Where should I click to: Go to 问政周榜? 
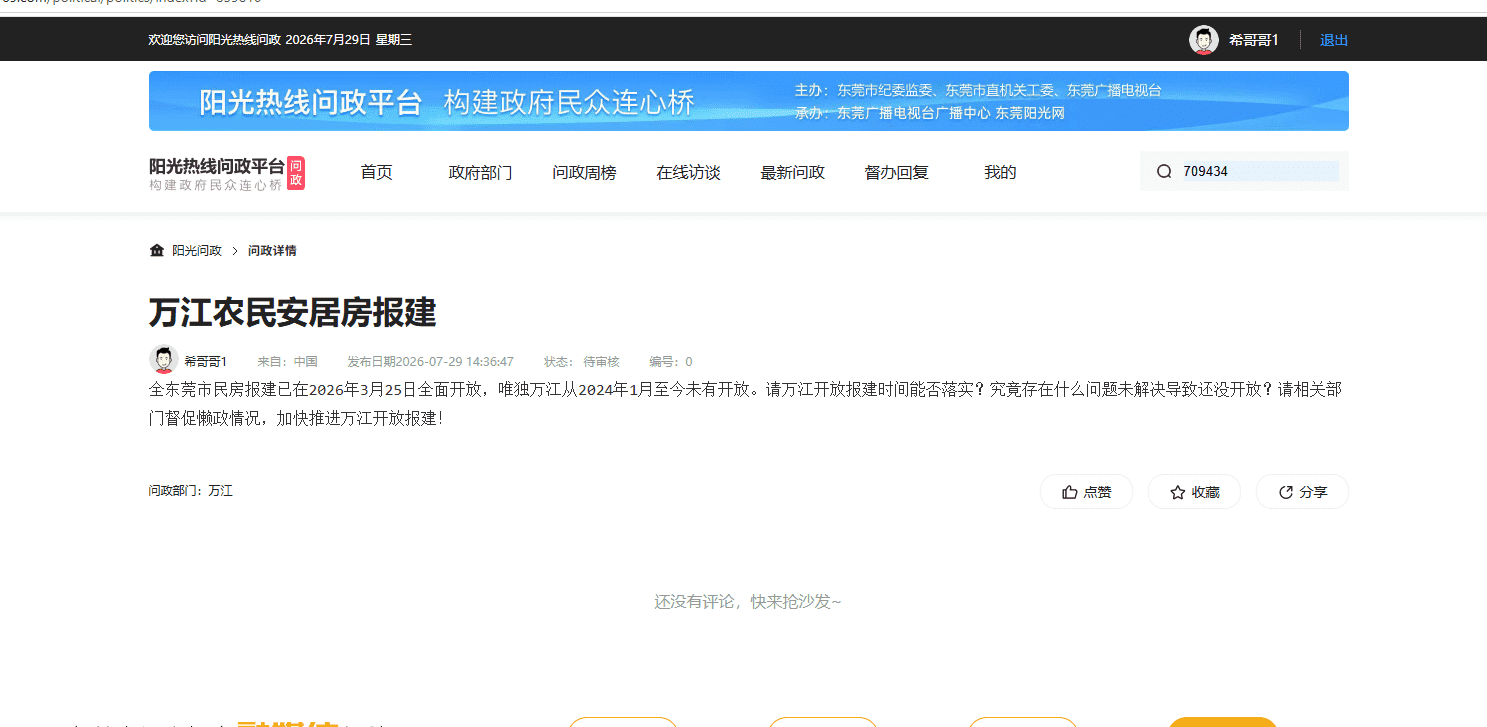(584, 172)
